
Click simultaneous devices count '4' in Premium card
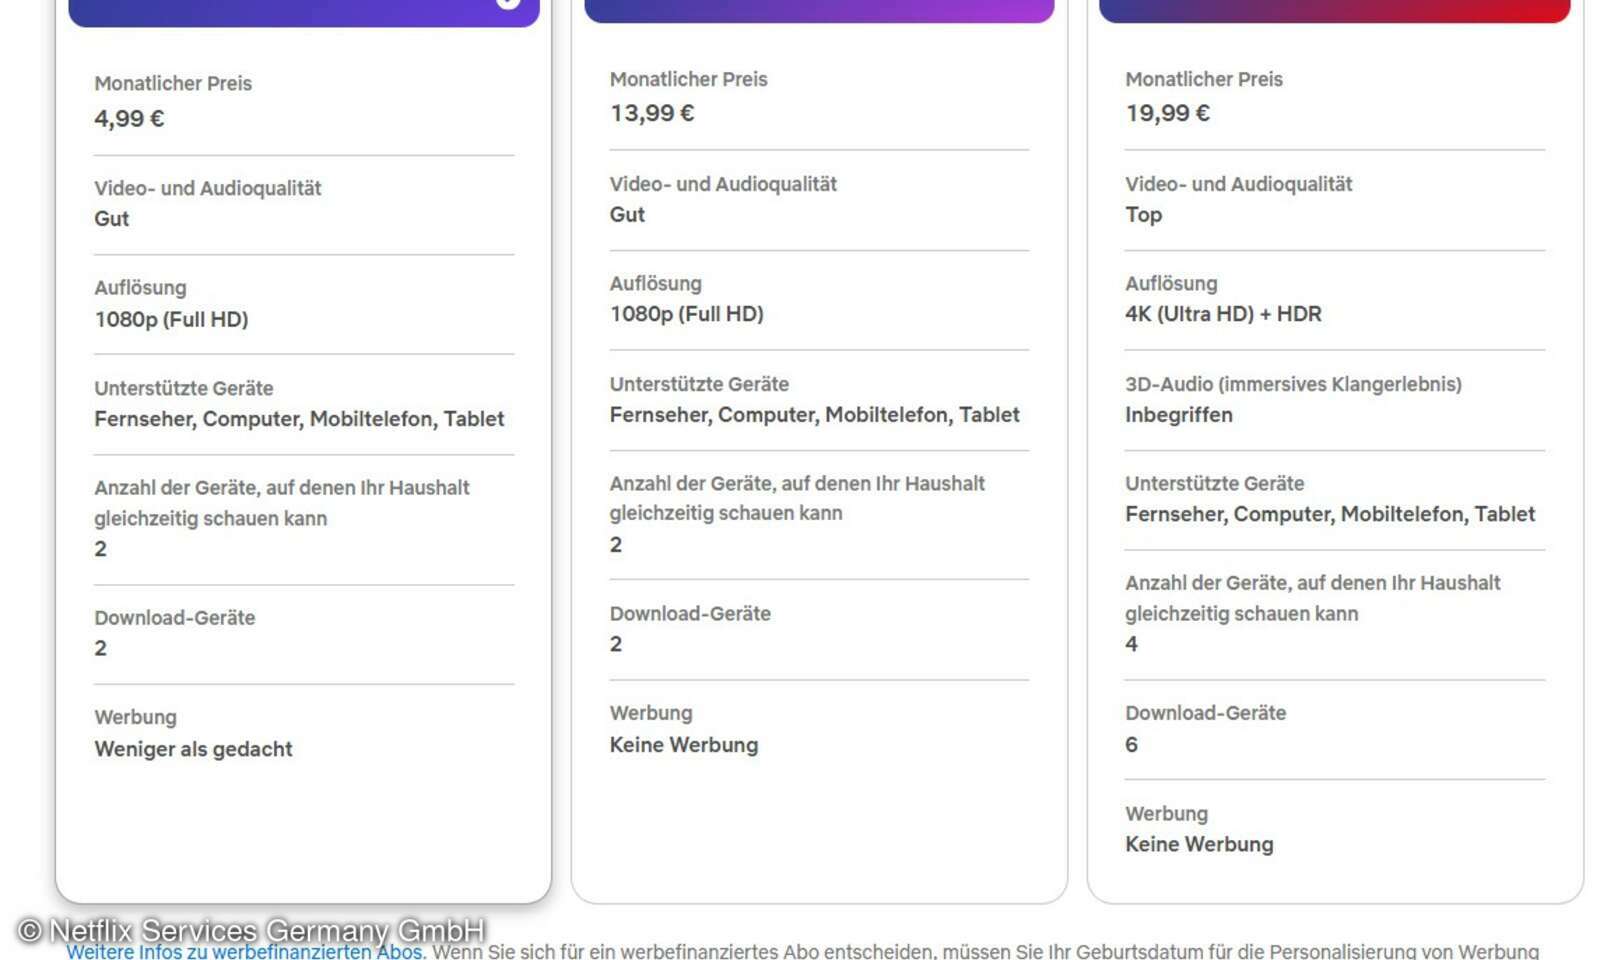click(1130, 643)
